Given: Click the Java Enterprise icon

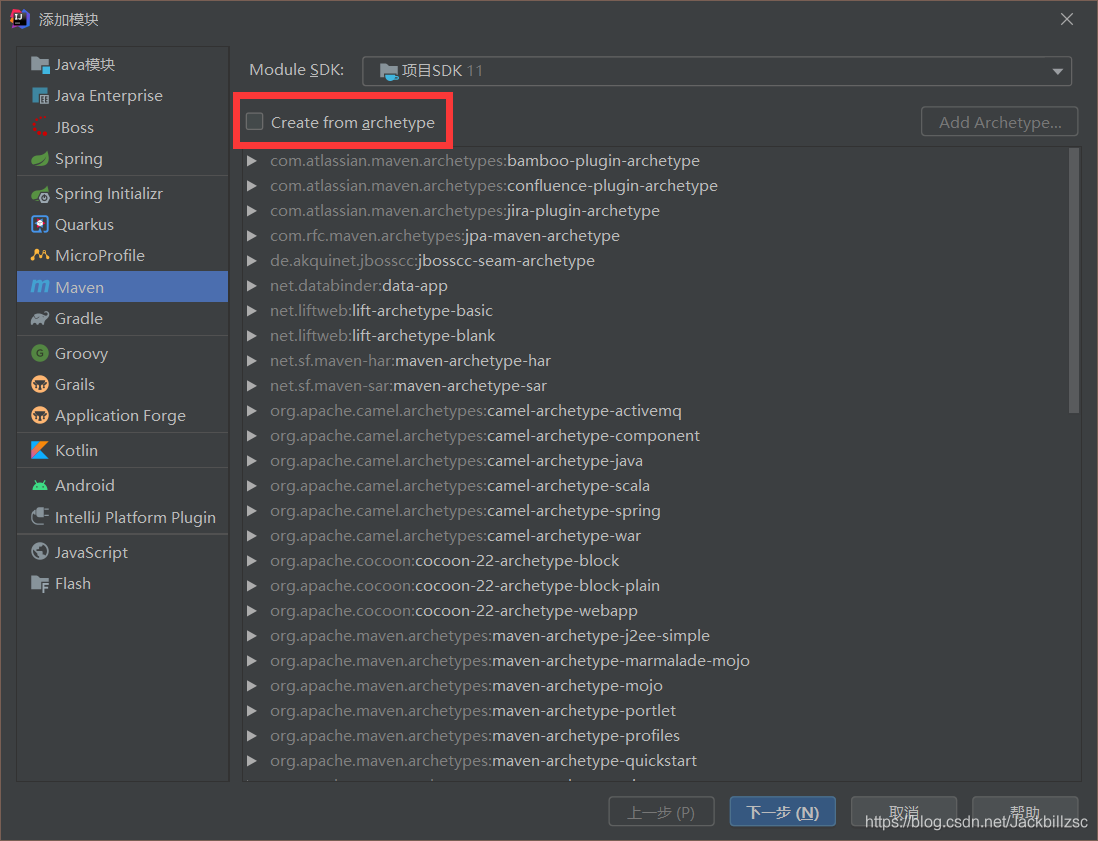Looking at the screenshot, I should click(x=40, y=95).
